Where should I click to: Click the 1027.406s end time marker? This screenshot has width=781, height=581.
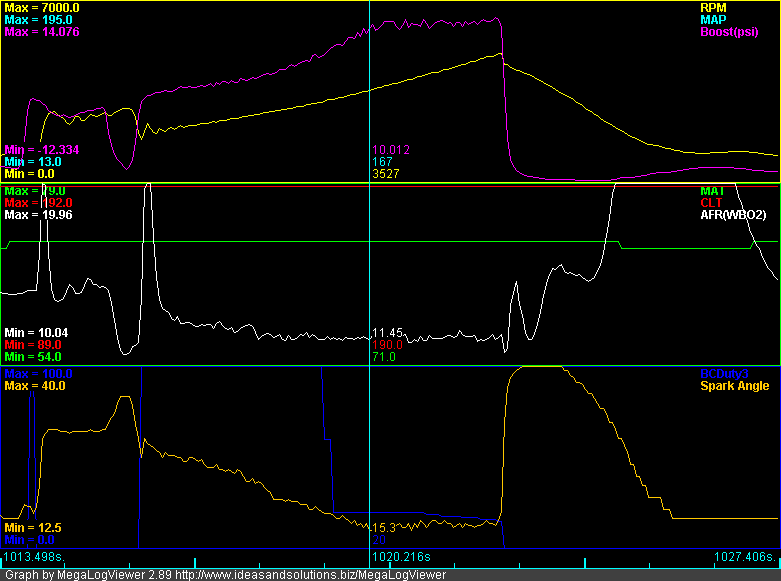[x=746, y=556]
